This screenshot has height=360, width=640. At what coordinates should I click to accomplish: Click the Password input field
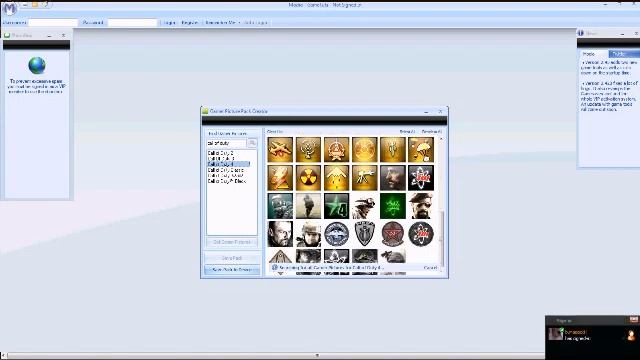[x=132, y=23]
